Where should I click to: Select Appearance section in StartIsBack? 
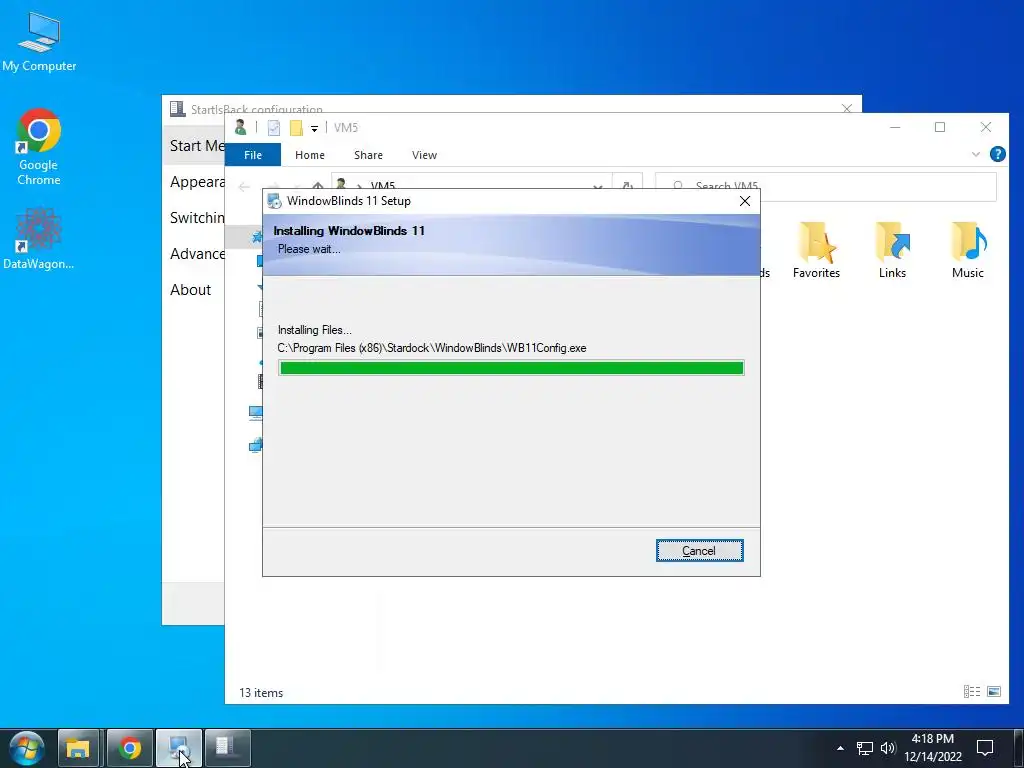click(197, 182)
